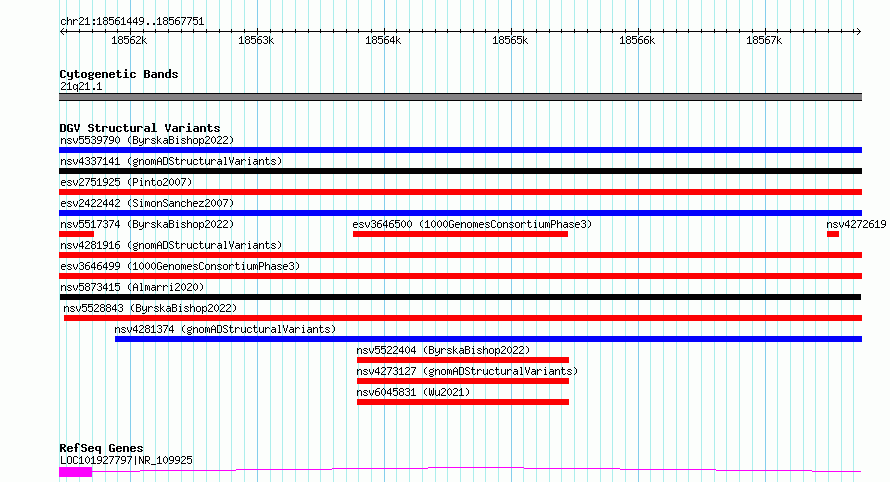Click the nsv5873415 (Almarri2020) label
Image resolution: width=890 pixels, height=482 pixels.
(132, 287)
